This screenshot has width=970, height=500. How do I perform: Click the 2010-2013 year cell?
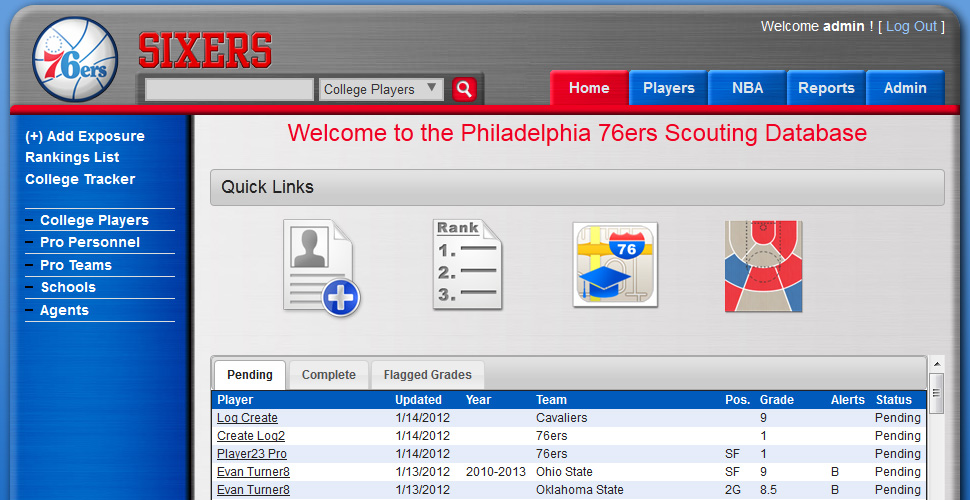point(496,472)
